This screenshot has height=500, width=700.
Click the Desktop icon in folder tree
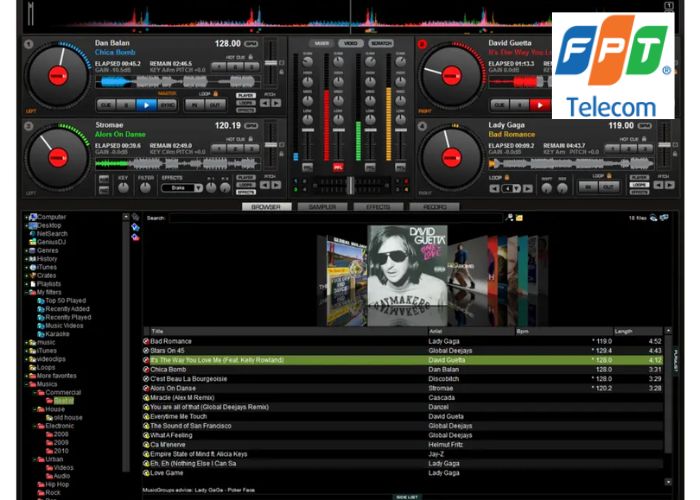pyautogui.click(x=32, y=225)
